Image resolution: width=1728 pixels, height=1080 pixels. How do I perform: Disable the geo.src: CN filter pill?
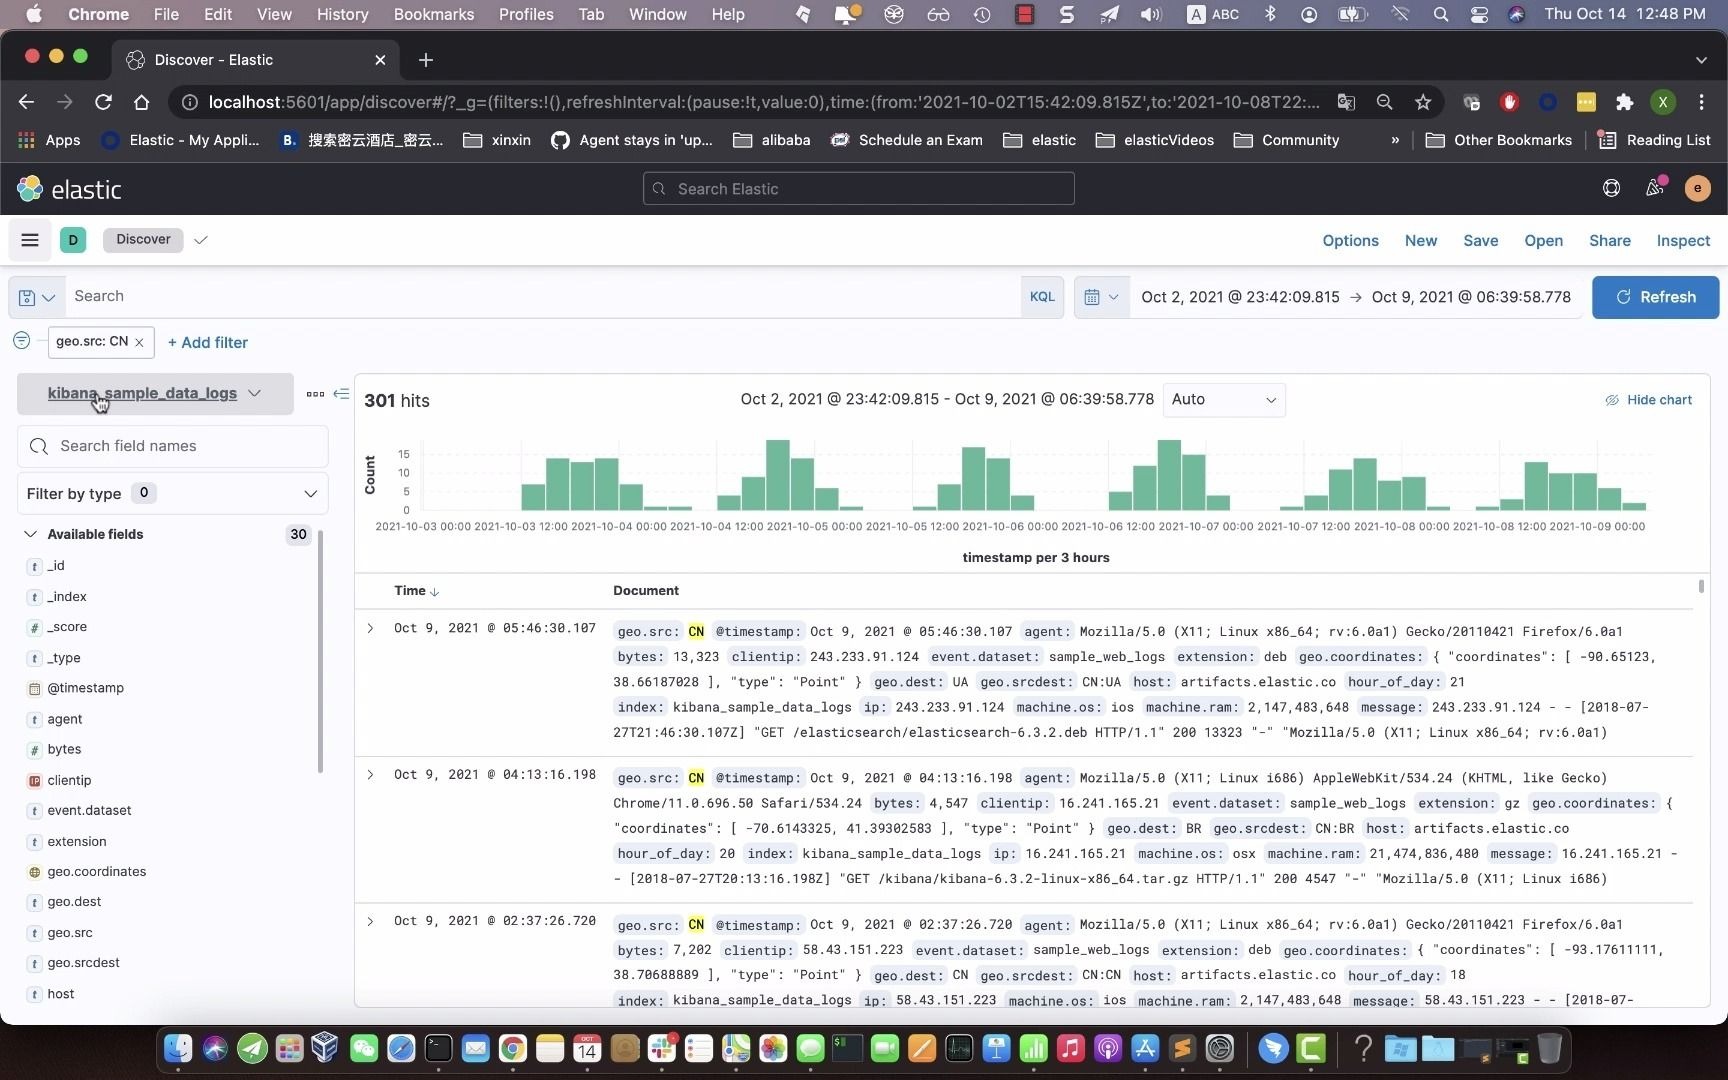pos(90,342)
